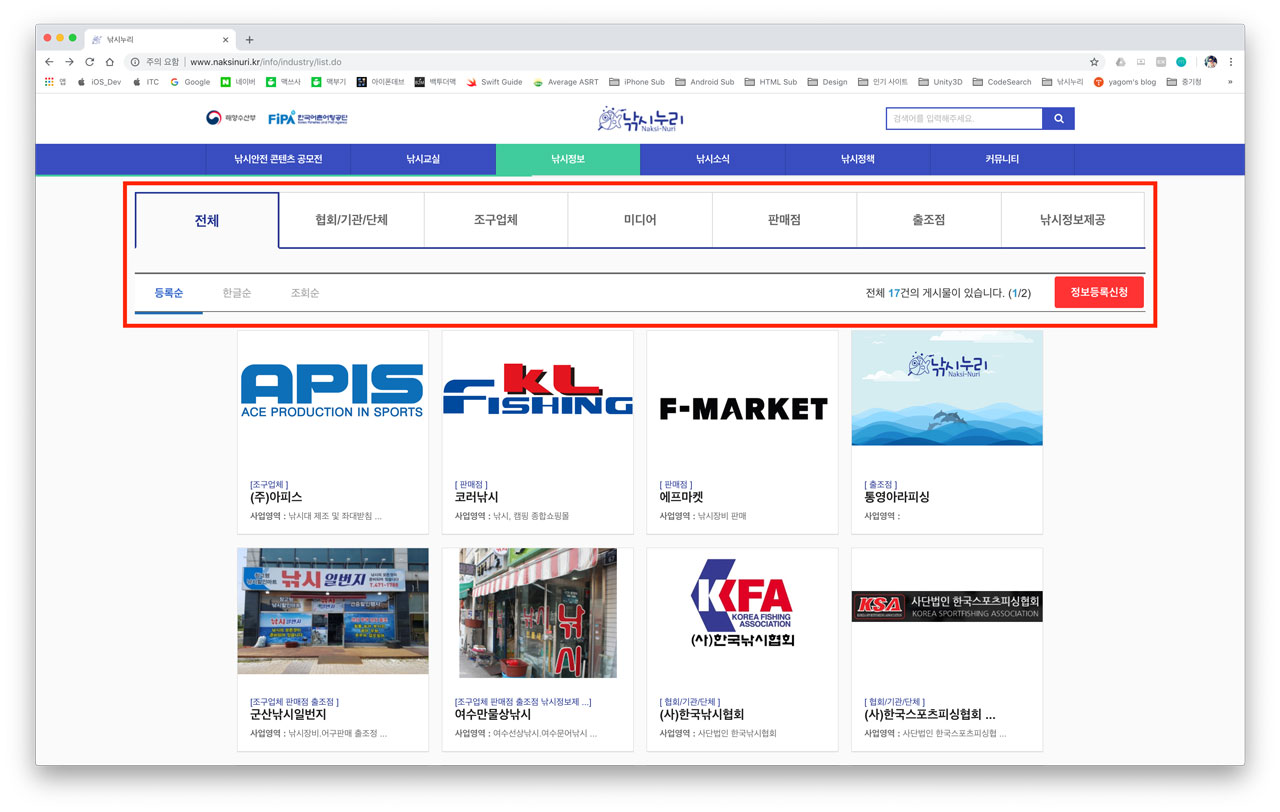Click the FIPA logo in header
Screen dimensions: 1280x812
[x=308, y=119]
